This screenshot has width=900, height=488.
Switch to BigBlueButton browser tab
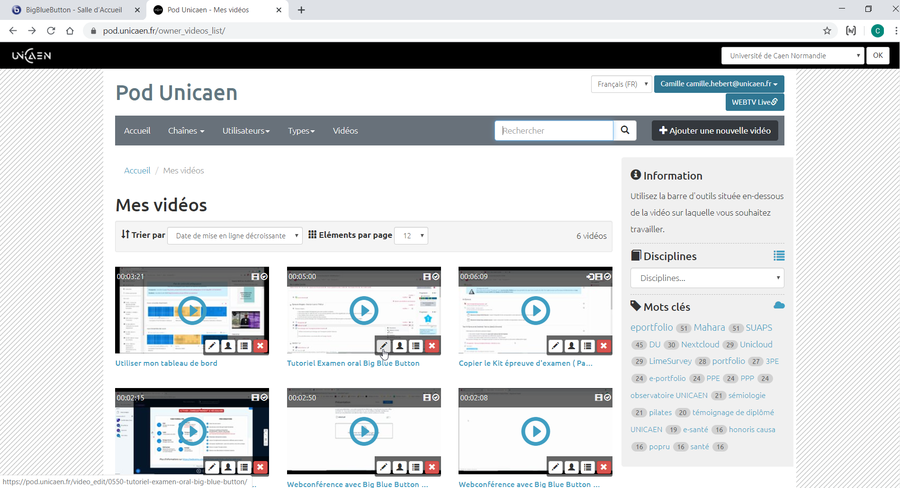[73, 10]
